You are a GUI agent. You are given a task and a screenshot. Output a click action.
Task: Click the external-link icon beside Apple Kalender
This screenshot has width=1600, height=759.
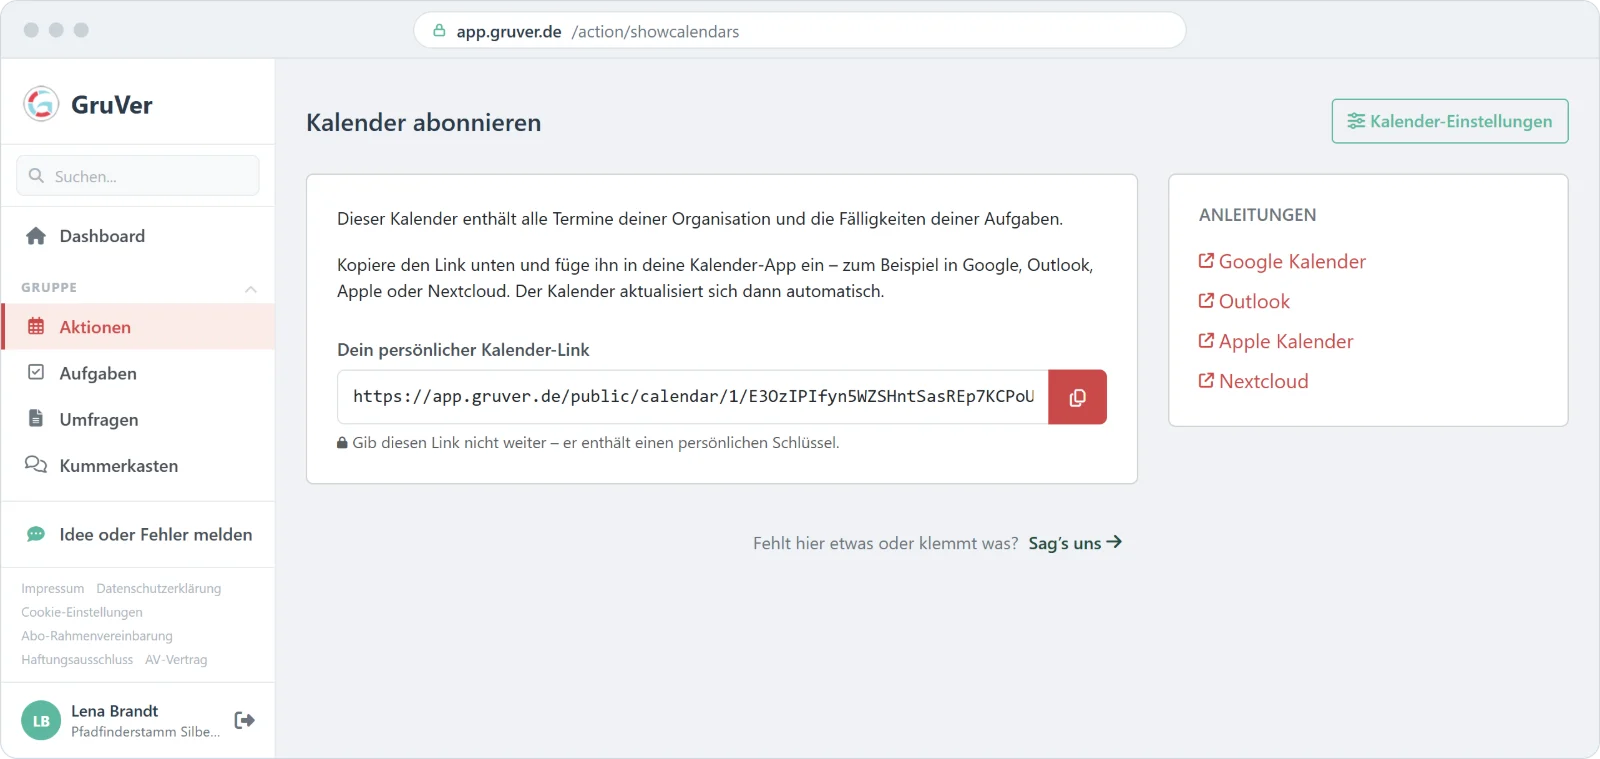coord(1206,341)
